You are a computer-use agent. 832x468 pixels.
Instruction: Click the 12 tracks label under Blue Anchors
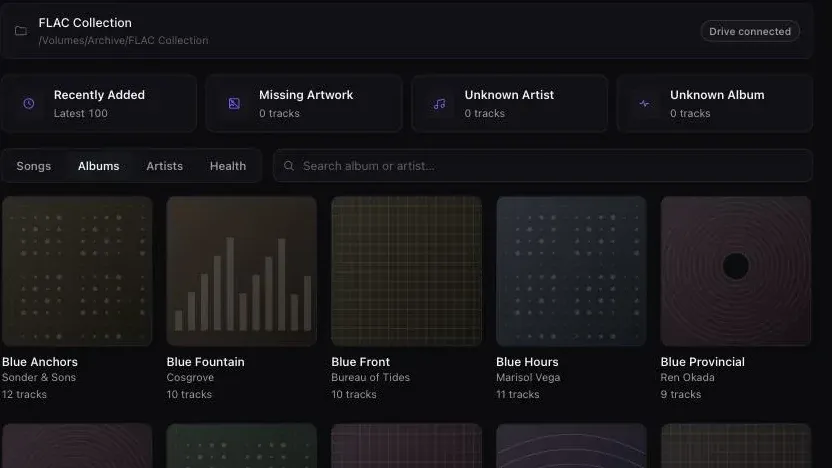pyautogui.click(x=24, y=394)
